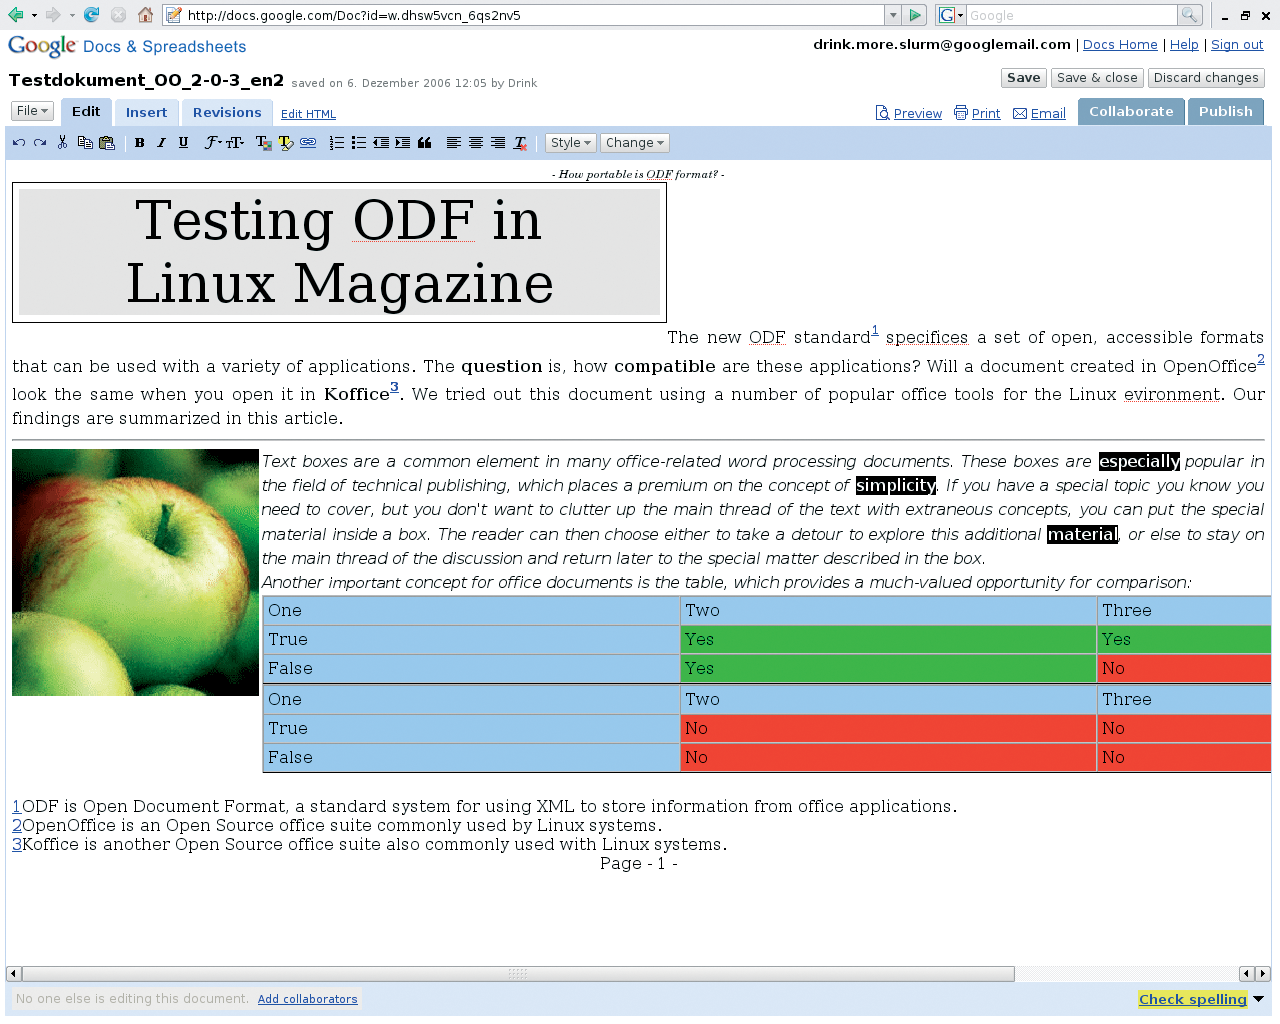1280x1024 pixels.
Task: Toggle underline formatting
Action: 183,143
